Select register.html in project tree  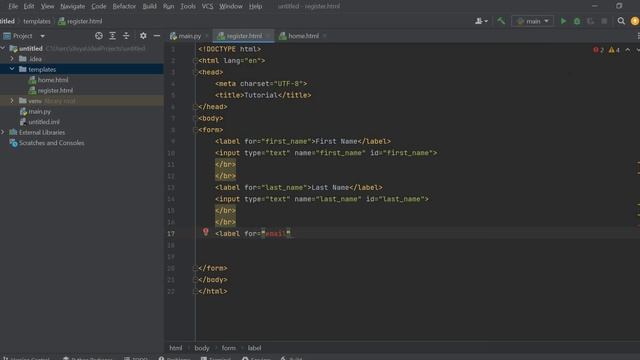click(x=55, y=91)
